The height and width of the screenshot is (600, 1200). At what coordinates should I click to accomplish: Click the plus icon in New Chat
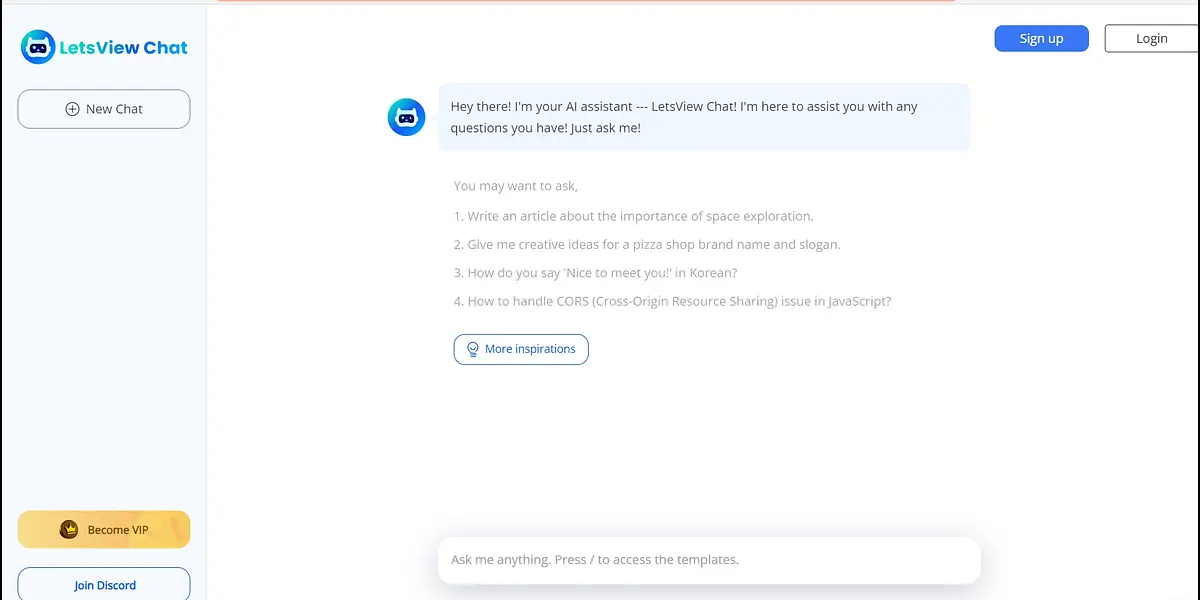[x=72, y=109]
